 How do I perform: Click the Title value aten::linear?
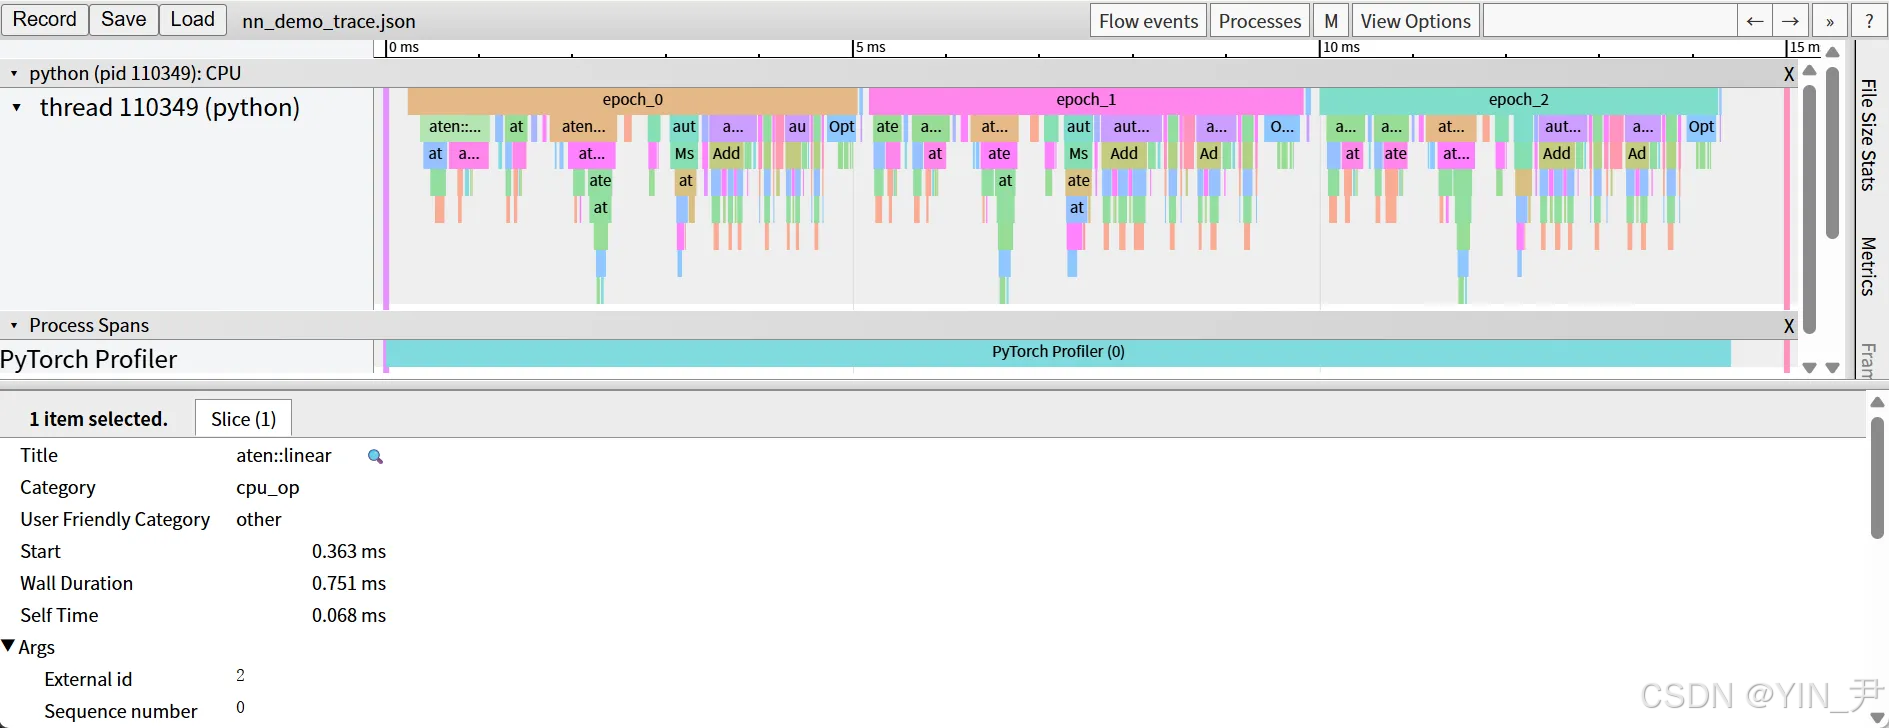coord(284,456)
